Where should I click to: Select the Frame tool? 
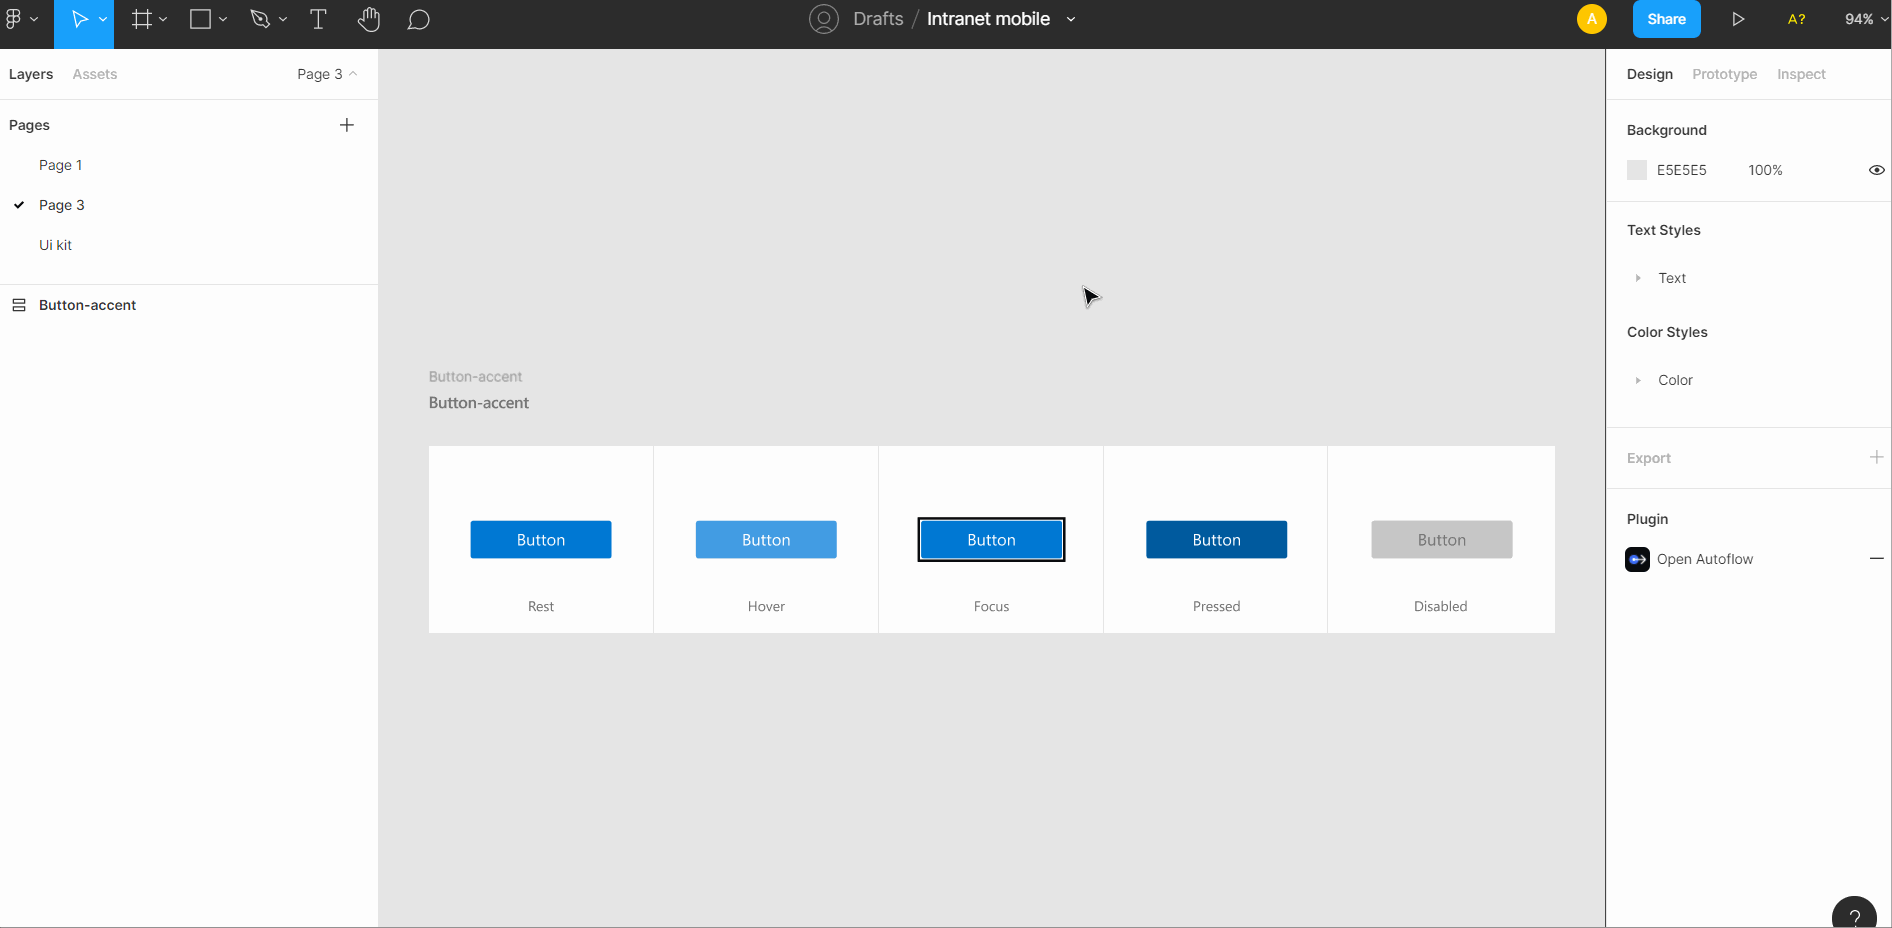coord(143,19)
